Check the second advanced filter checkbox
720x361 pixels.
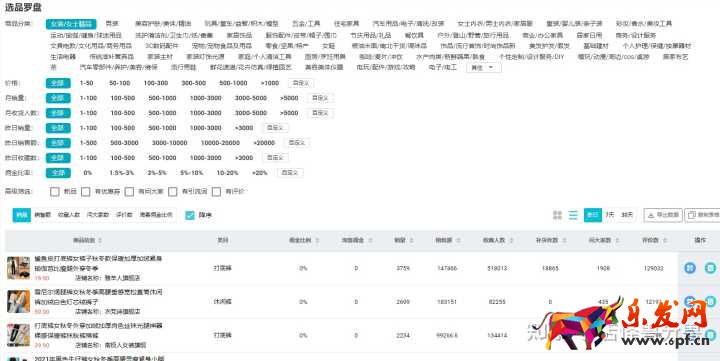[x=85, y=191]
